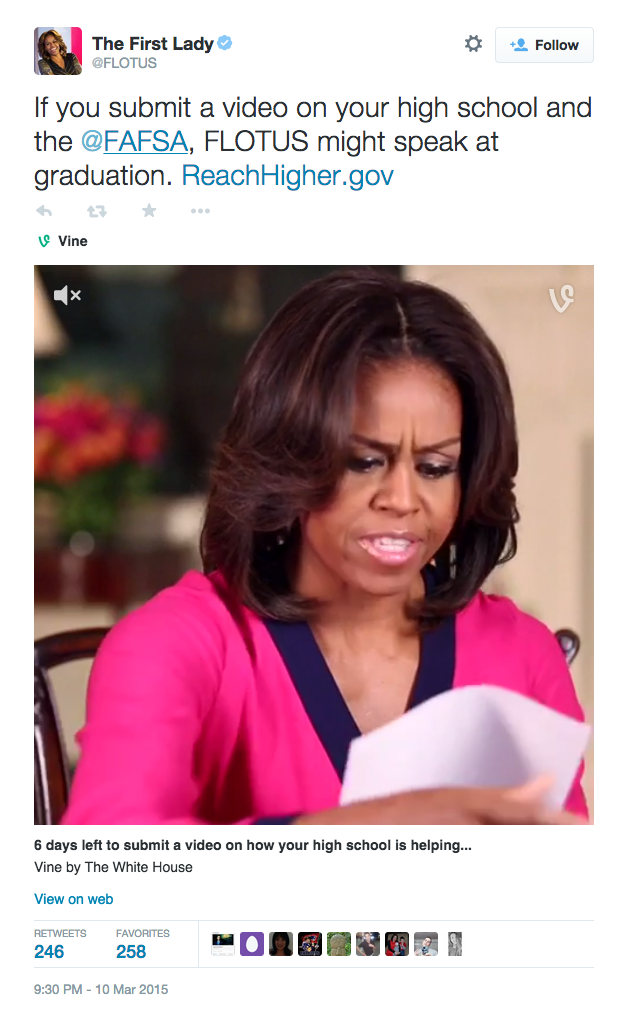Unmute the Vine video with the speaker icon
Viewport: 629px width, 1031px height.
pos(67,295)
